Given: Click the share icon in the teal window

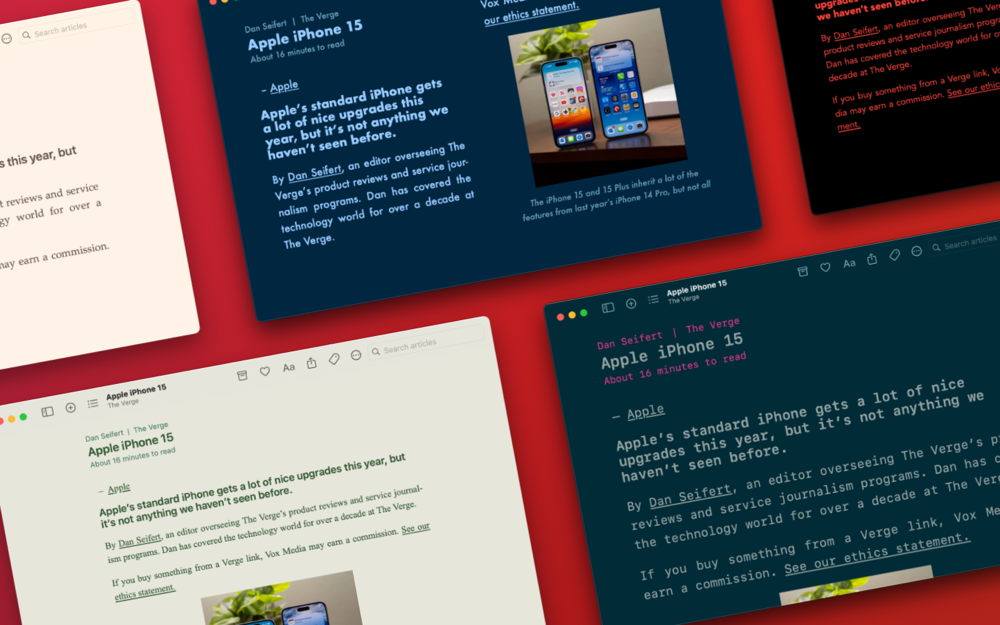Looking at the screenshot, I should (x=872, y=259).
